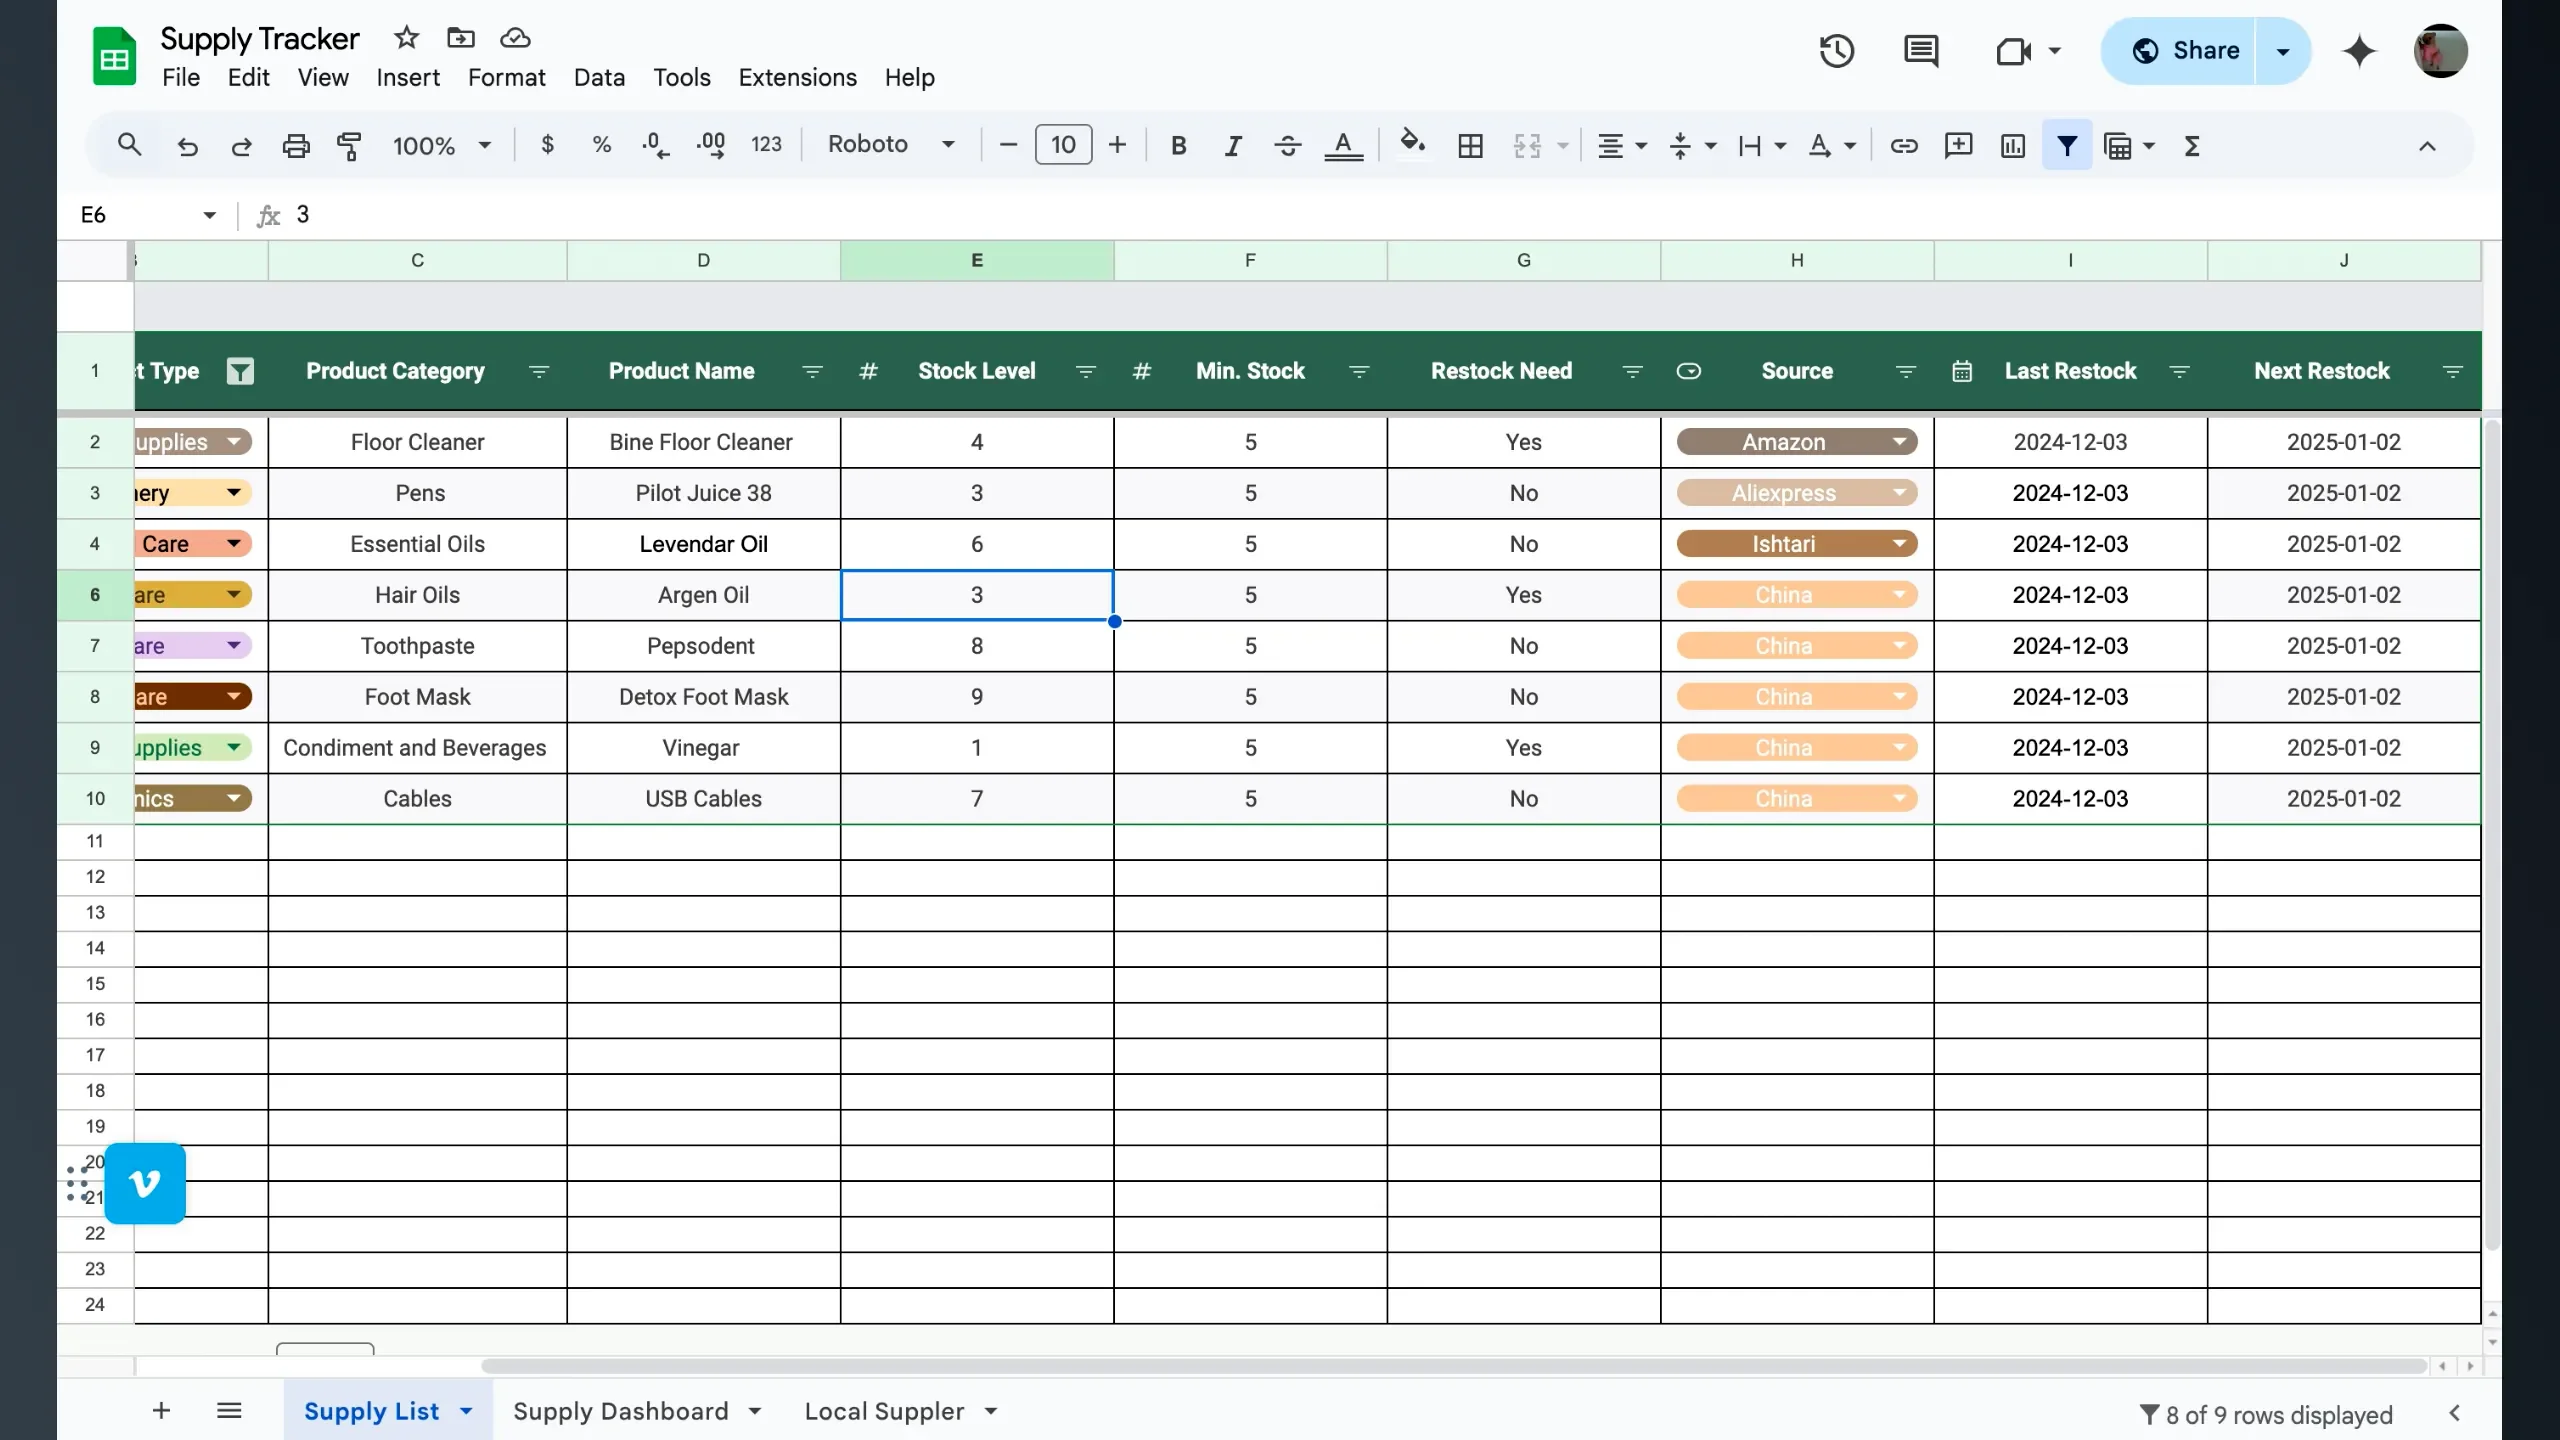Viewport: 2560px width, 1440px height.
Task: Open the Share options arrow
Action: 2283,51
